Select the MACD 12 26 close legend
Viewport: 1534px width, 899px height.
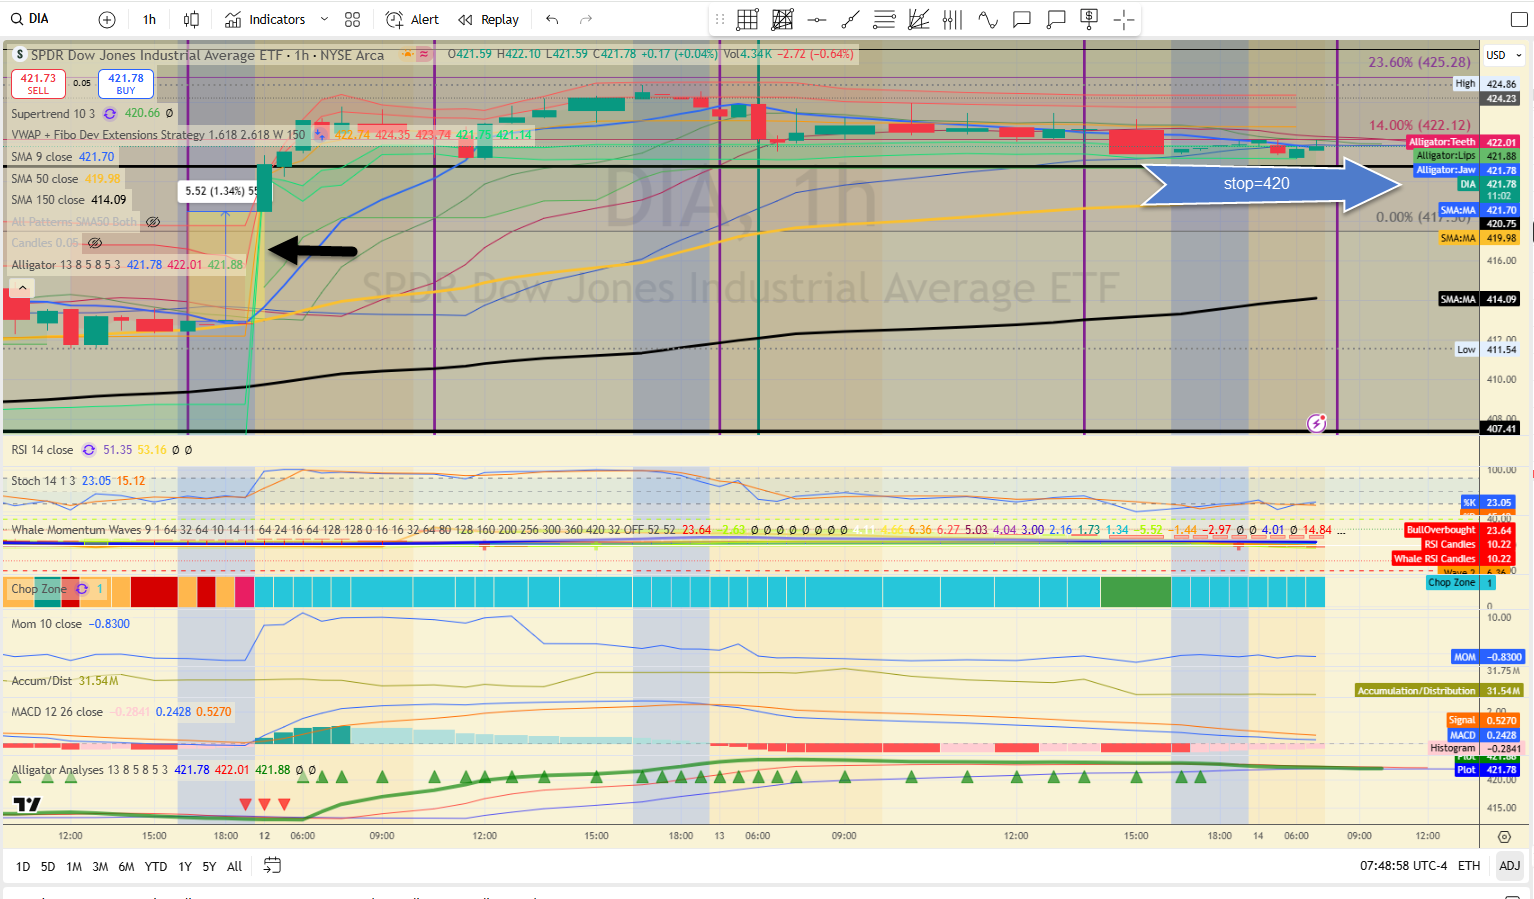pyautogui.click(x=57, y=712)
